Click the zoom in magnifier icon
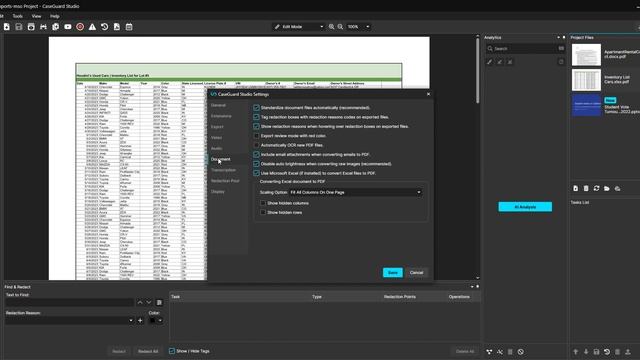 click(x=331, y=27)
